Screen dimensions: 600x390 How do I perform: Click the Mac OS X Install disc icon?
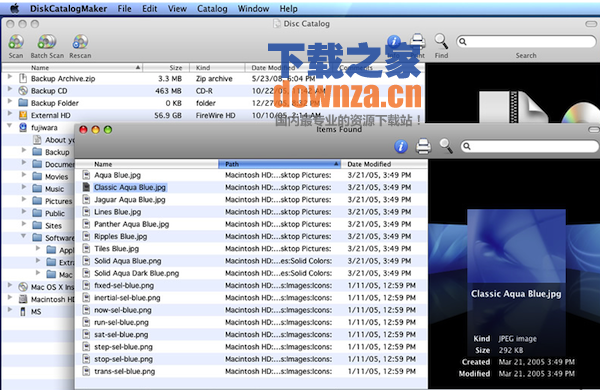click(23, 287)
